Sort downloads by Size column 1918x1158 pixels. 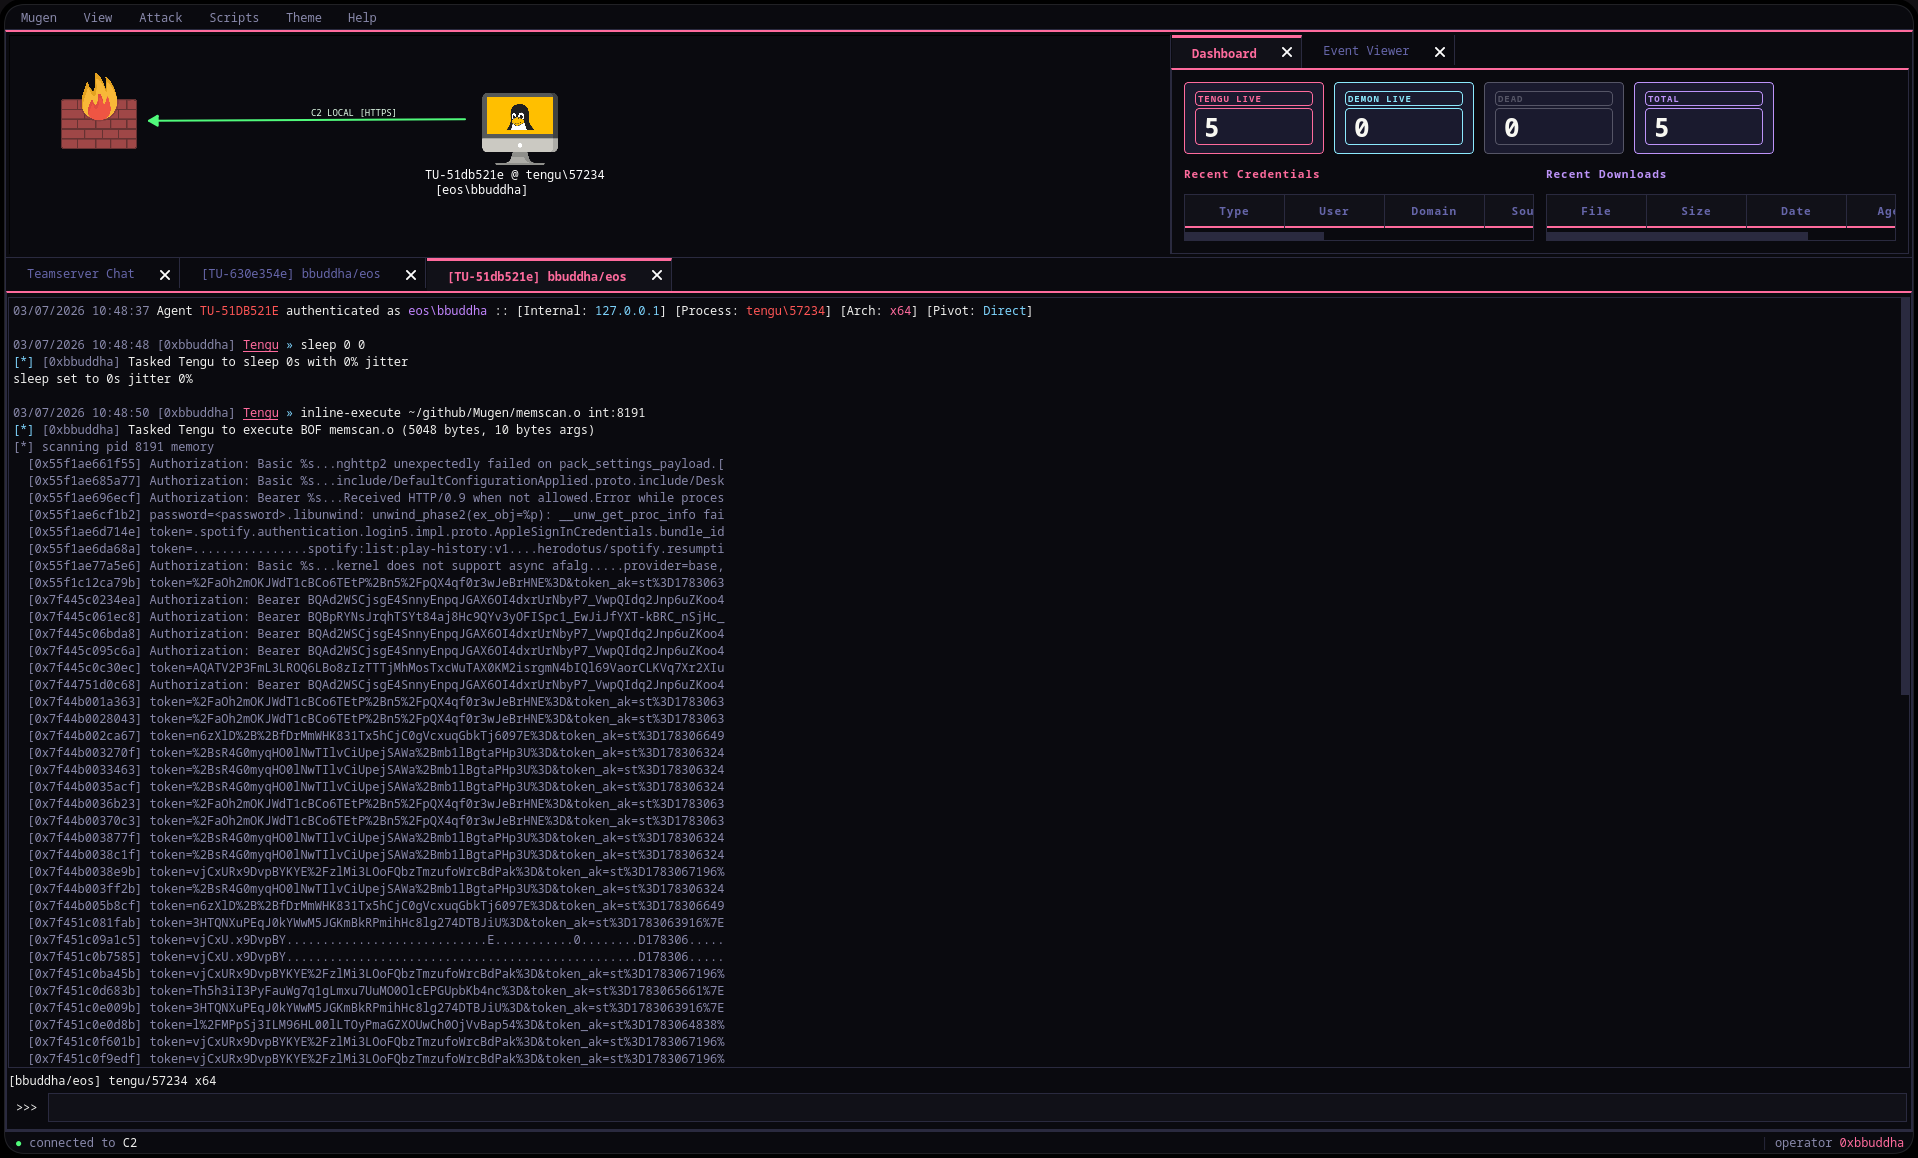[x=1696, y=211]
